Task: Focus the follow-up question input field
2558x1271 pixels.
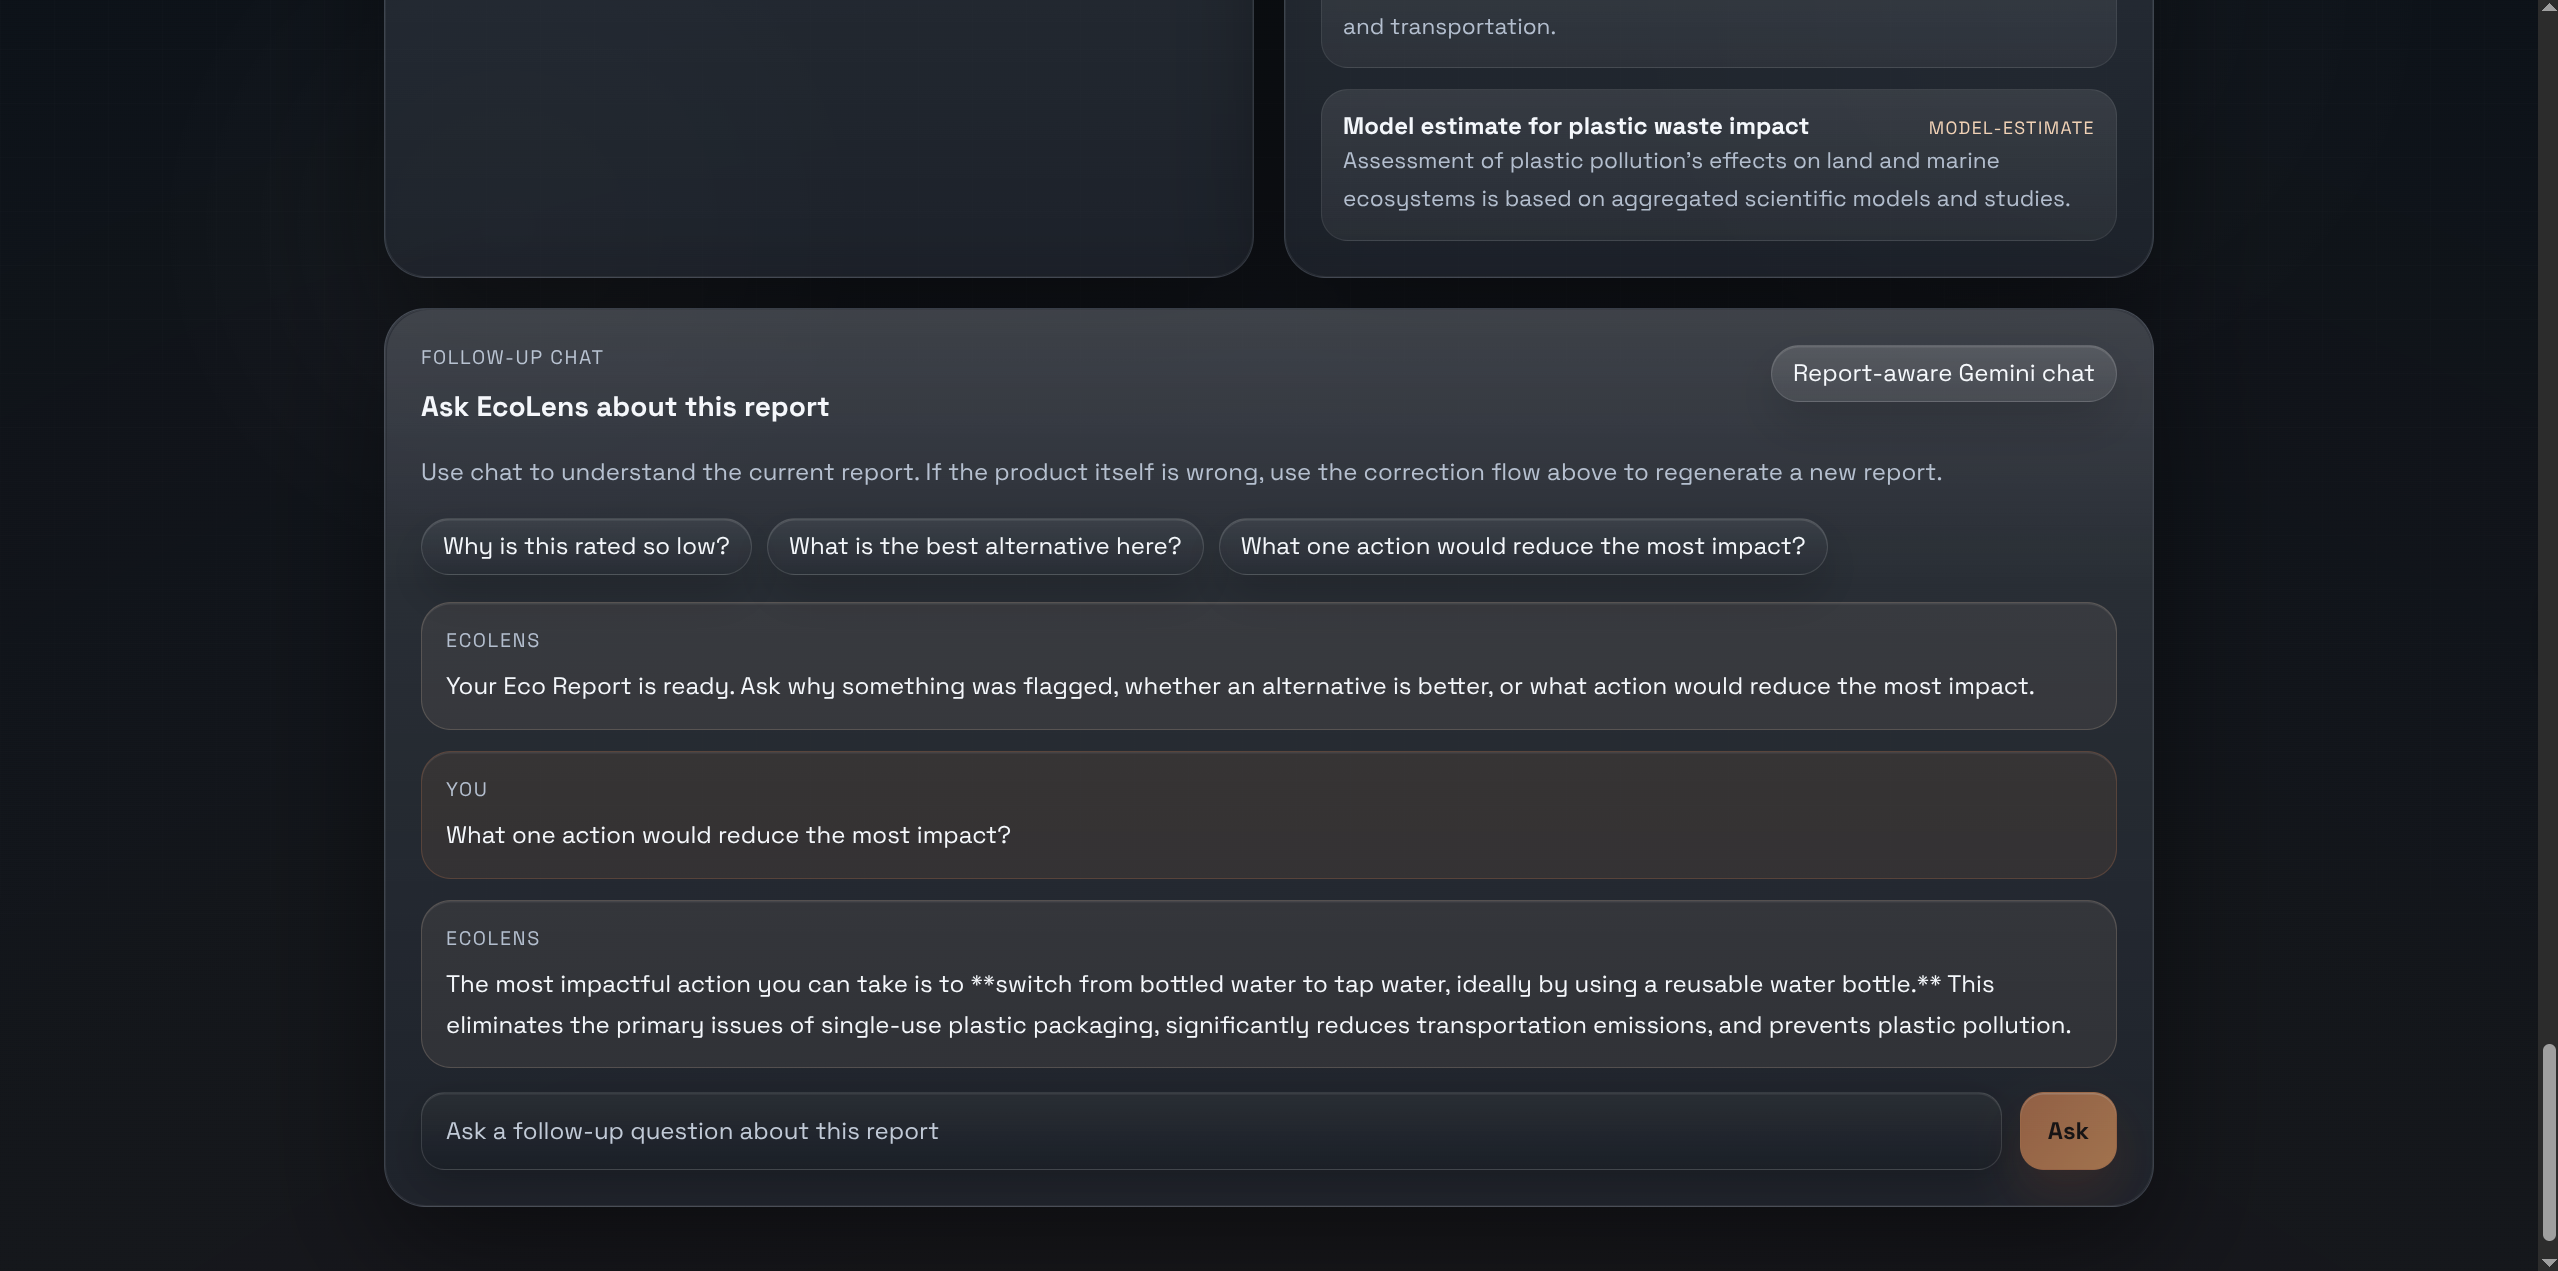Action: tap(1210, 1131)
